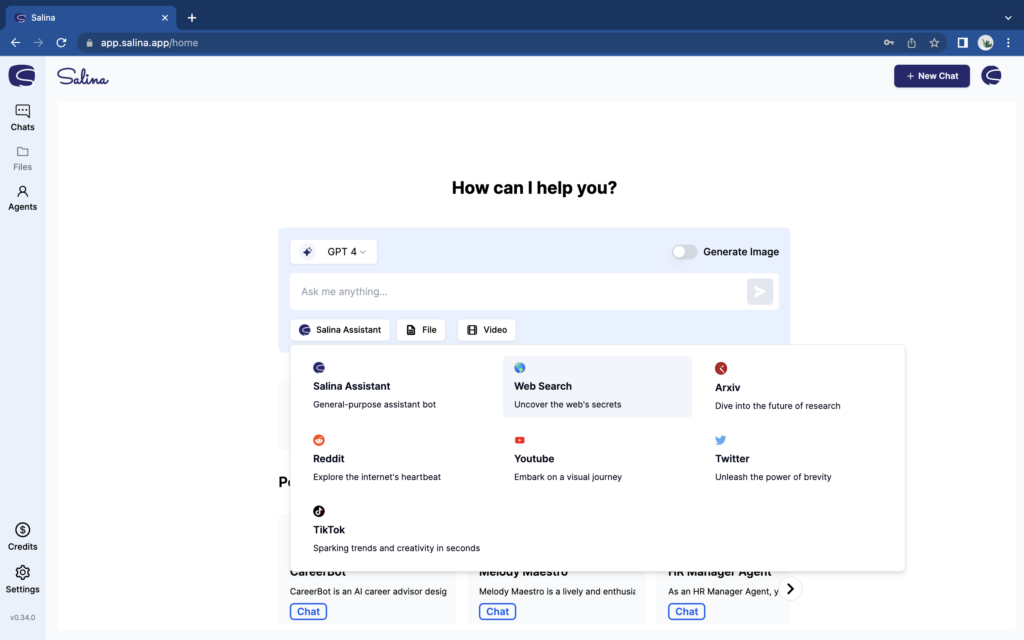1024x640 pixels.
Task: Click the Salina wordmark in header
Action: click(82, 77)
